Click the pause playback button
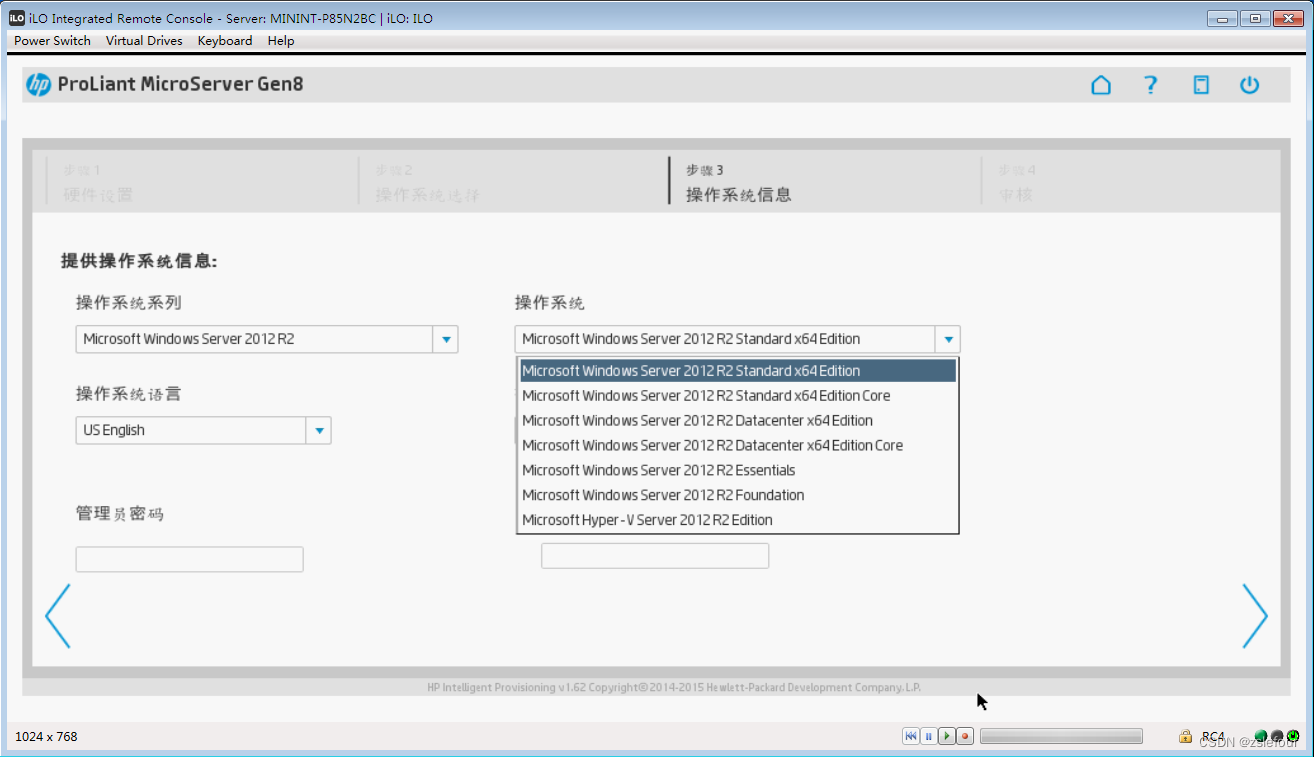 [929, 736]
